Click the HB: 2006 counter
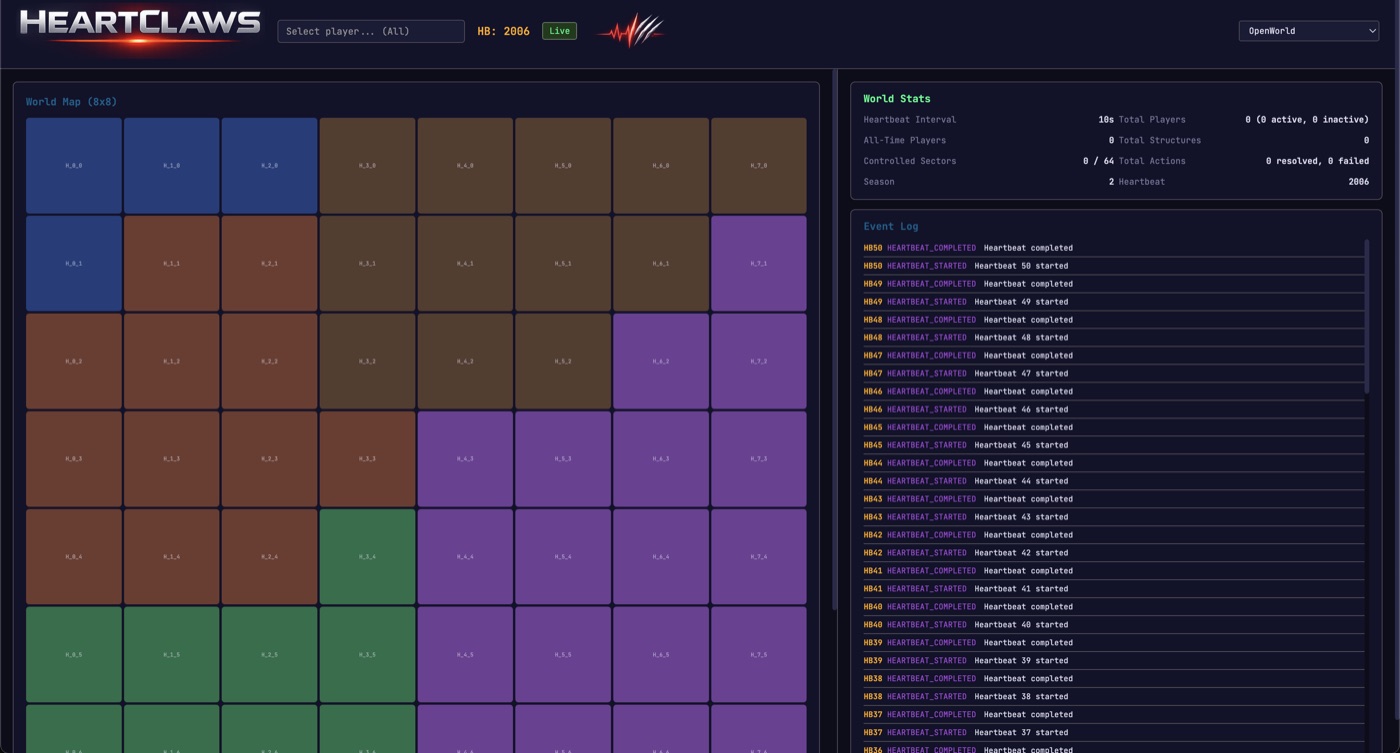1400x753 pixels. [503, 31]
